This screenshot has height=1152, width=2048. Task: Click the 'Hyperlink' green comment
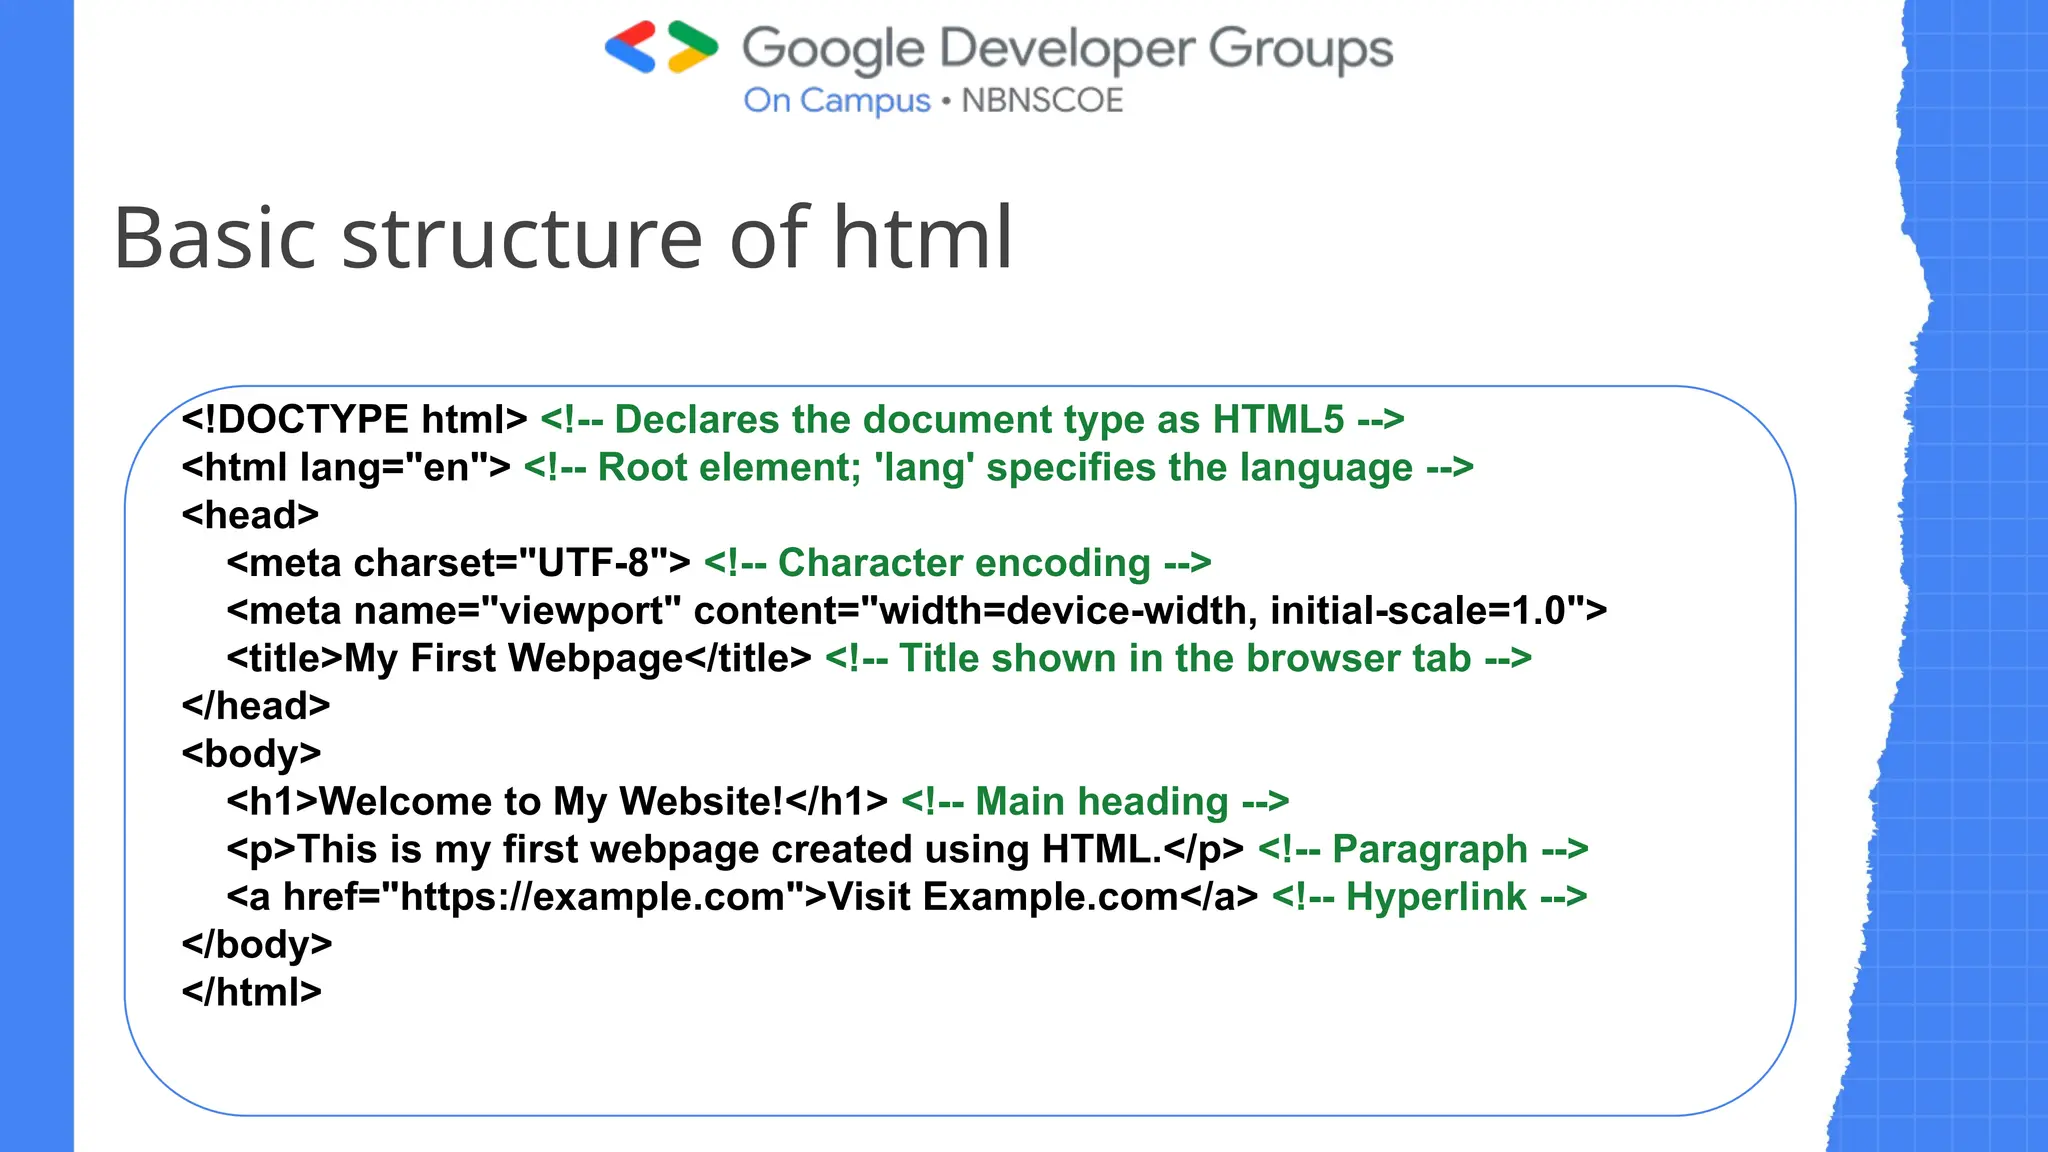pos(1429,897)
